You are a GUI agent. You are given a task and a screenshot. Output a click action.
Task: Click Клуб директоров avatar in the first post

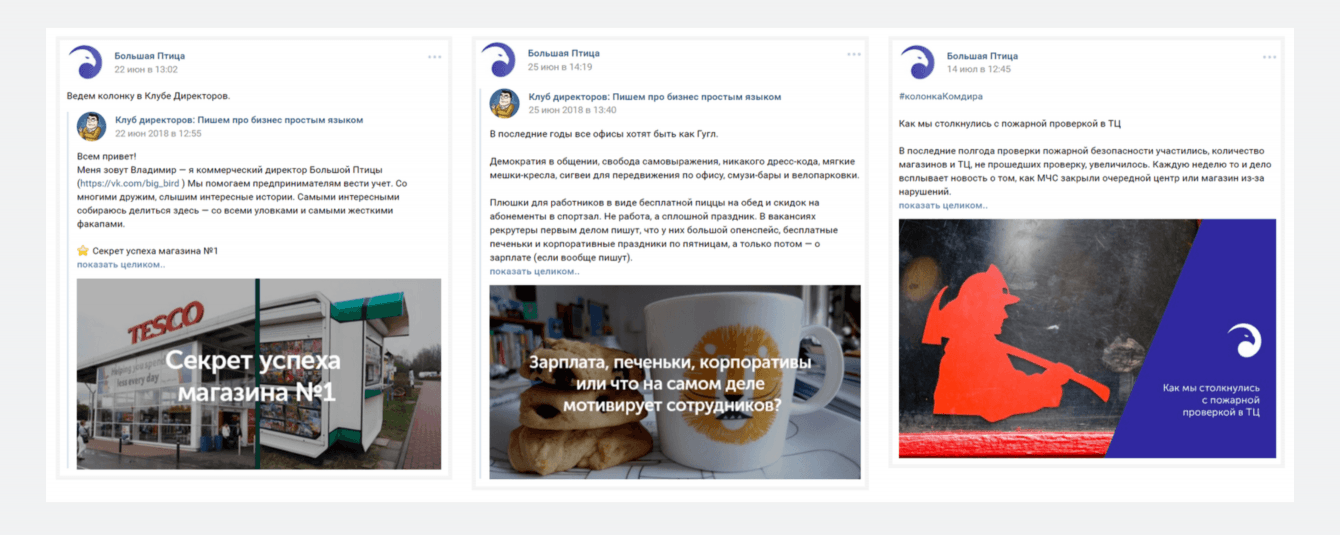click(92, 126)
